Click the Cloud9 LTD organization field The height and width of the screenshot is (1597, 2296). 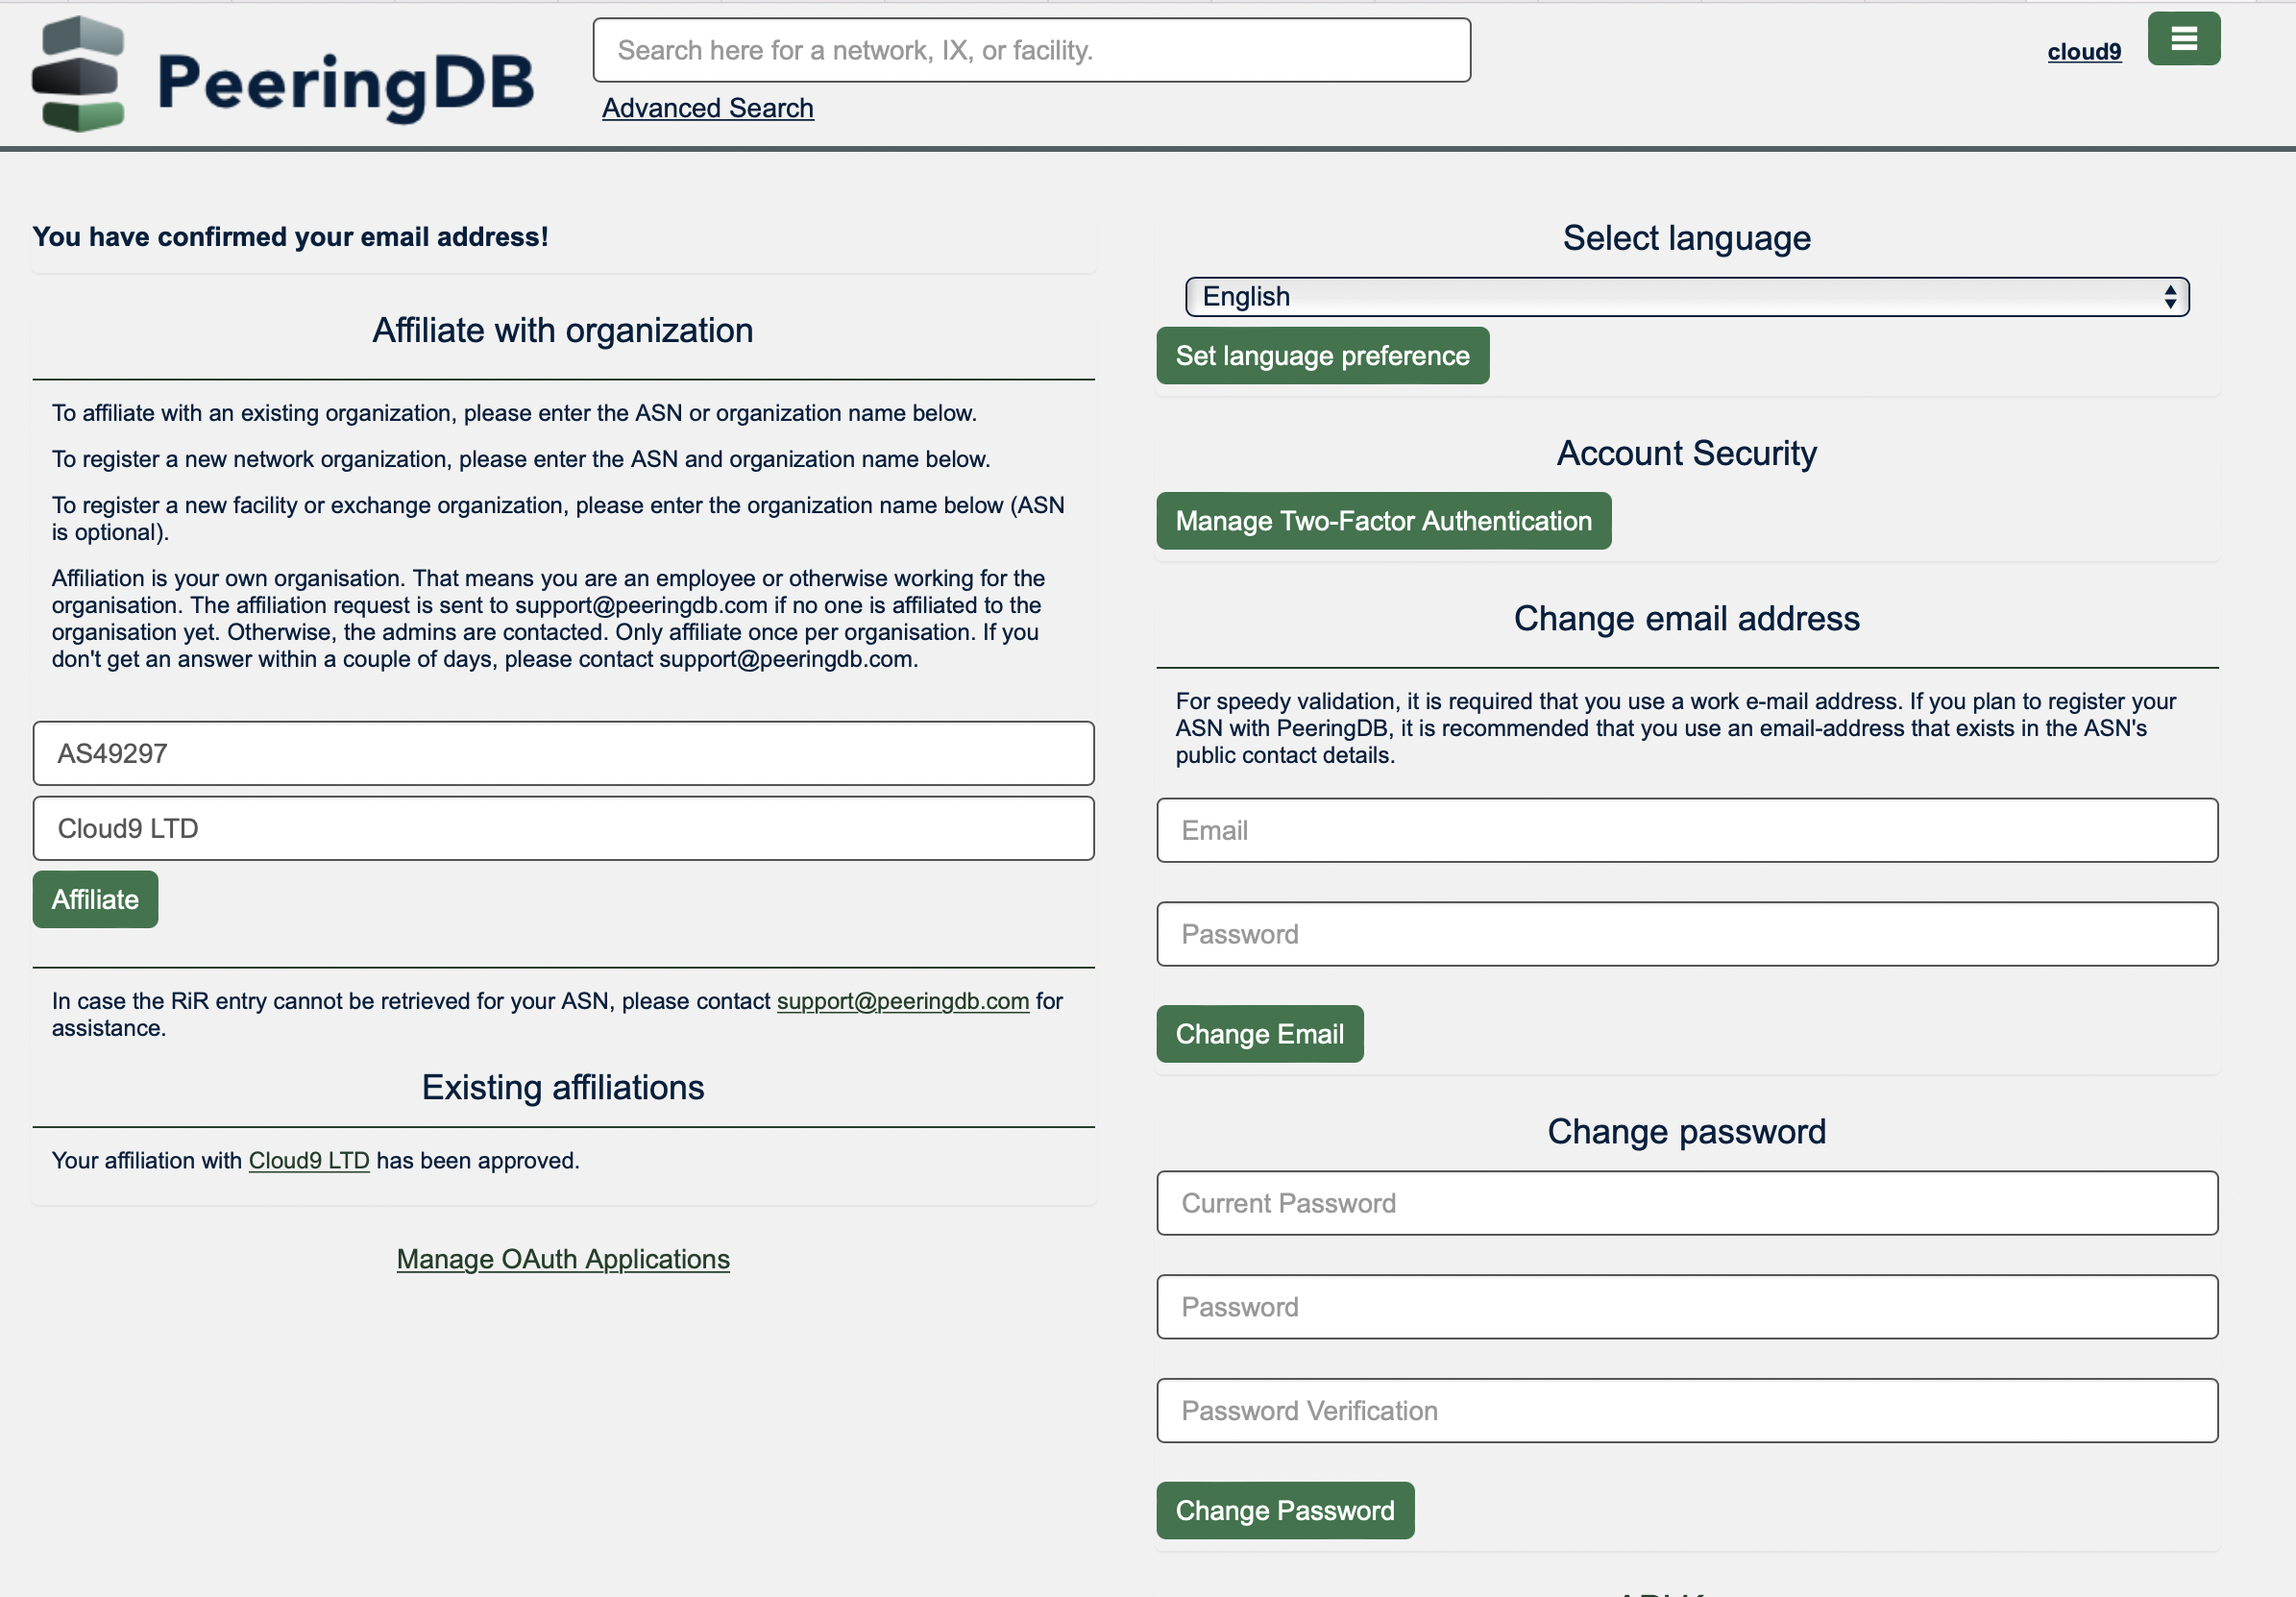coord(563,828)
